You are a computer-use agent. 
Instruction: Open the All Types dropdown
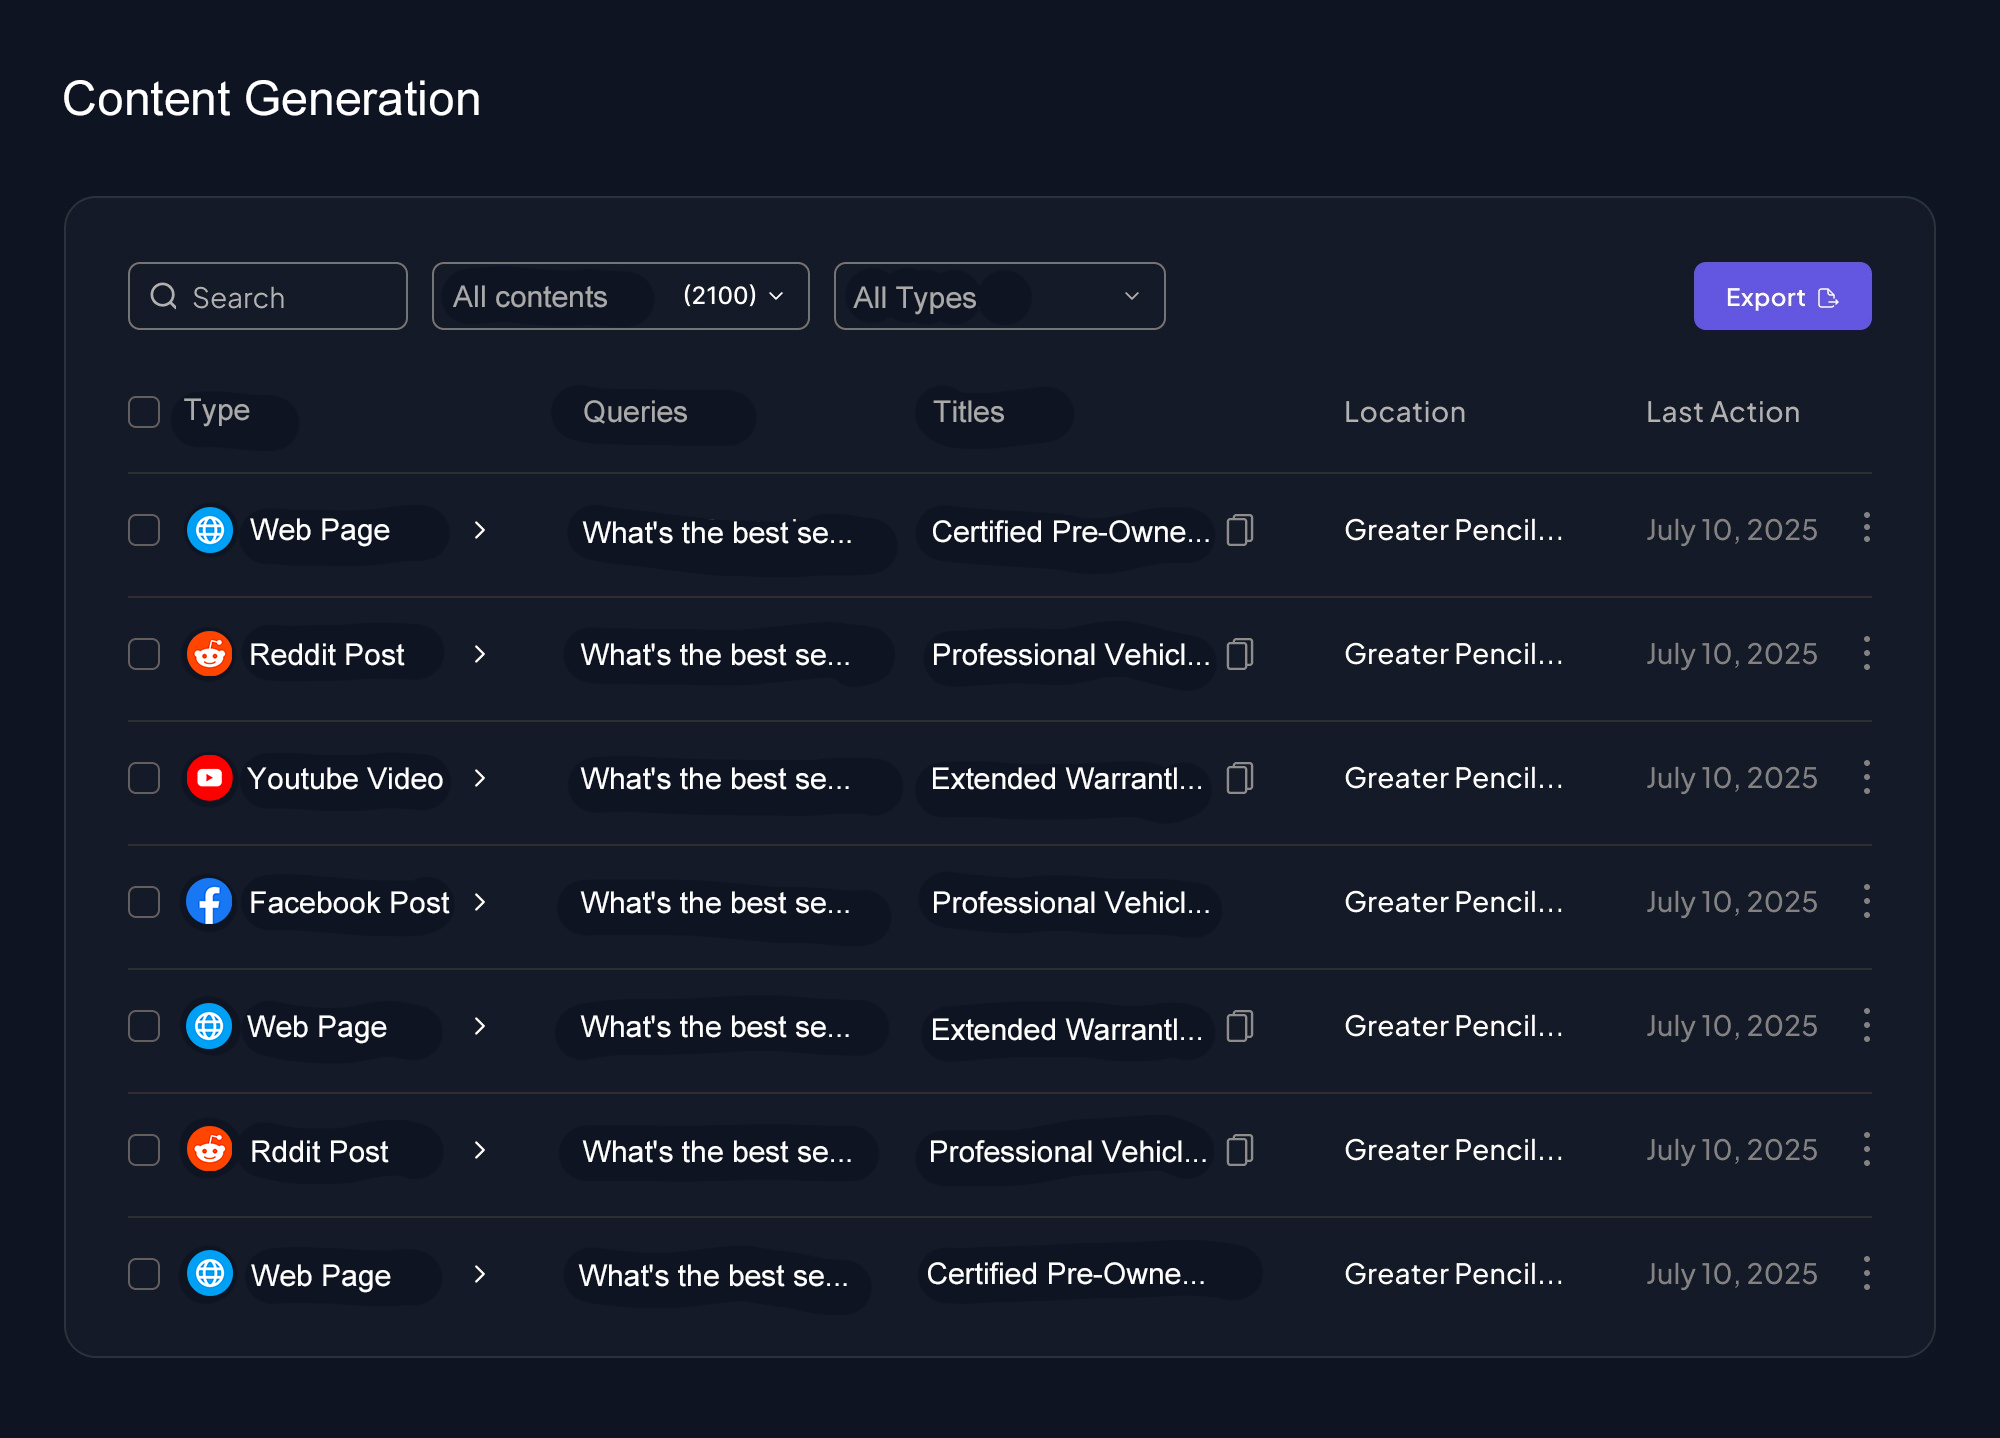click(x=999, y=296)
